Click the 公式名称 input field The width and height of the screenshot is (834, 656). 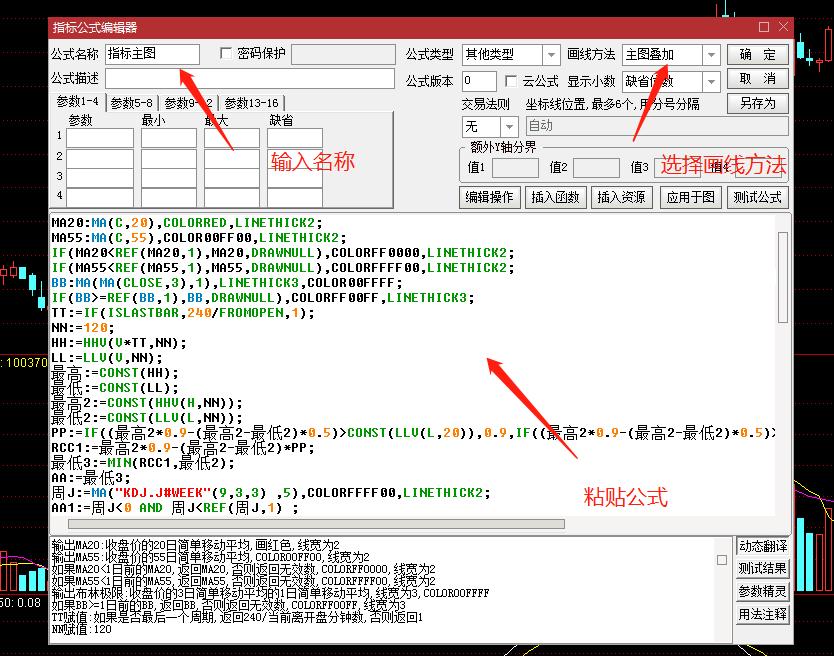click(152, 54)
